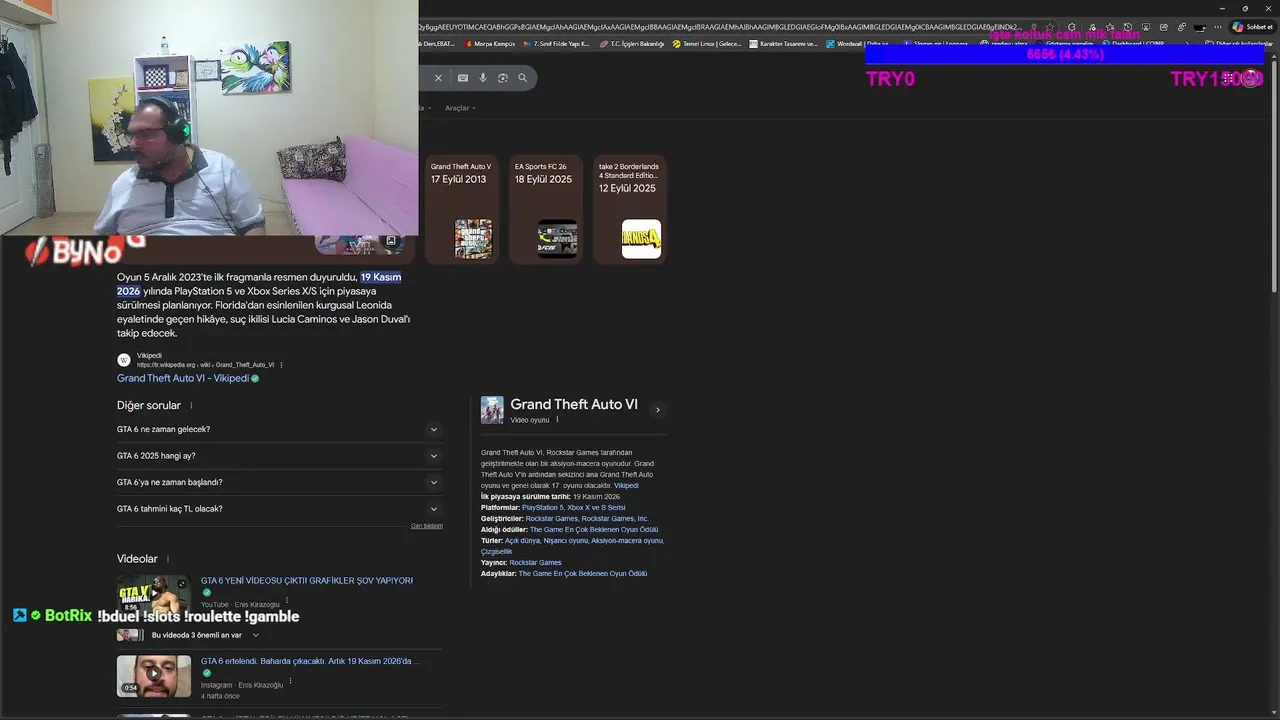Select the Grand Theft Auto V release card
This screenshot has height=720, width=1280.
point(461,209)
